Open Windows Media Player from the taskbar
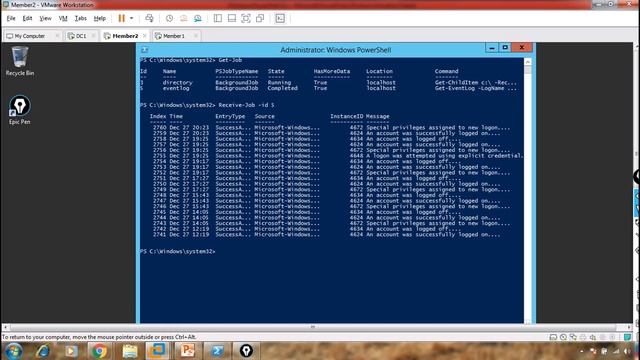 71,351
